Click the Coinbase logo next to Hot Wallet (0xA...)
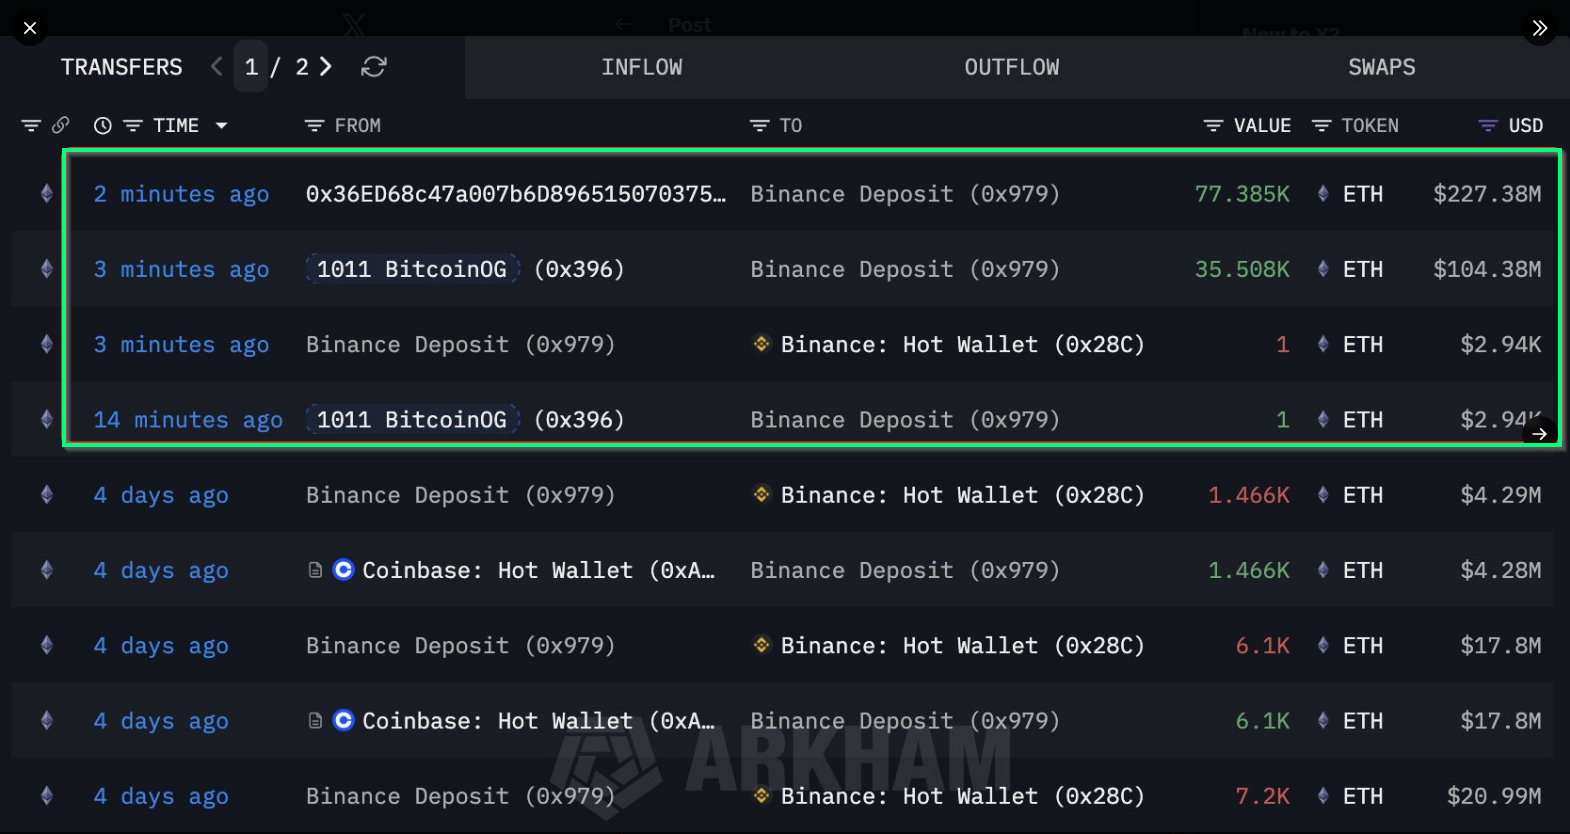The width and height of the screenshot is (1570, 834). [343, 570]
